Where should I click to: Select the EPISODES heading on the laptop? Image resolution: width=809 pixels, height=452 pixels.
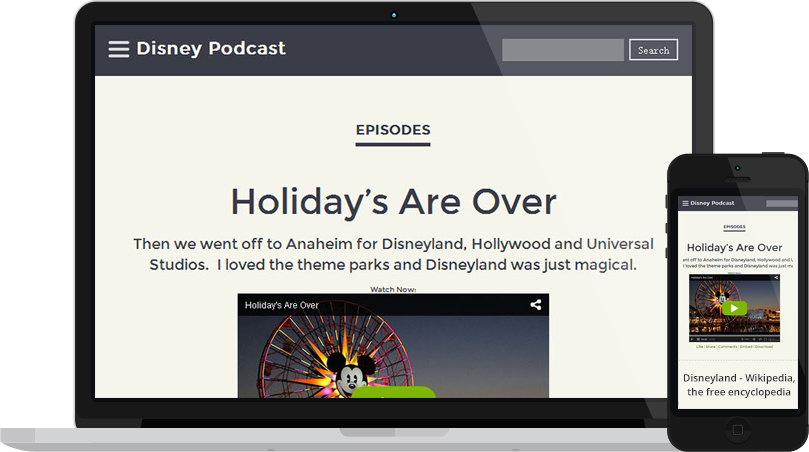click(393, 130)
